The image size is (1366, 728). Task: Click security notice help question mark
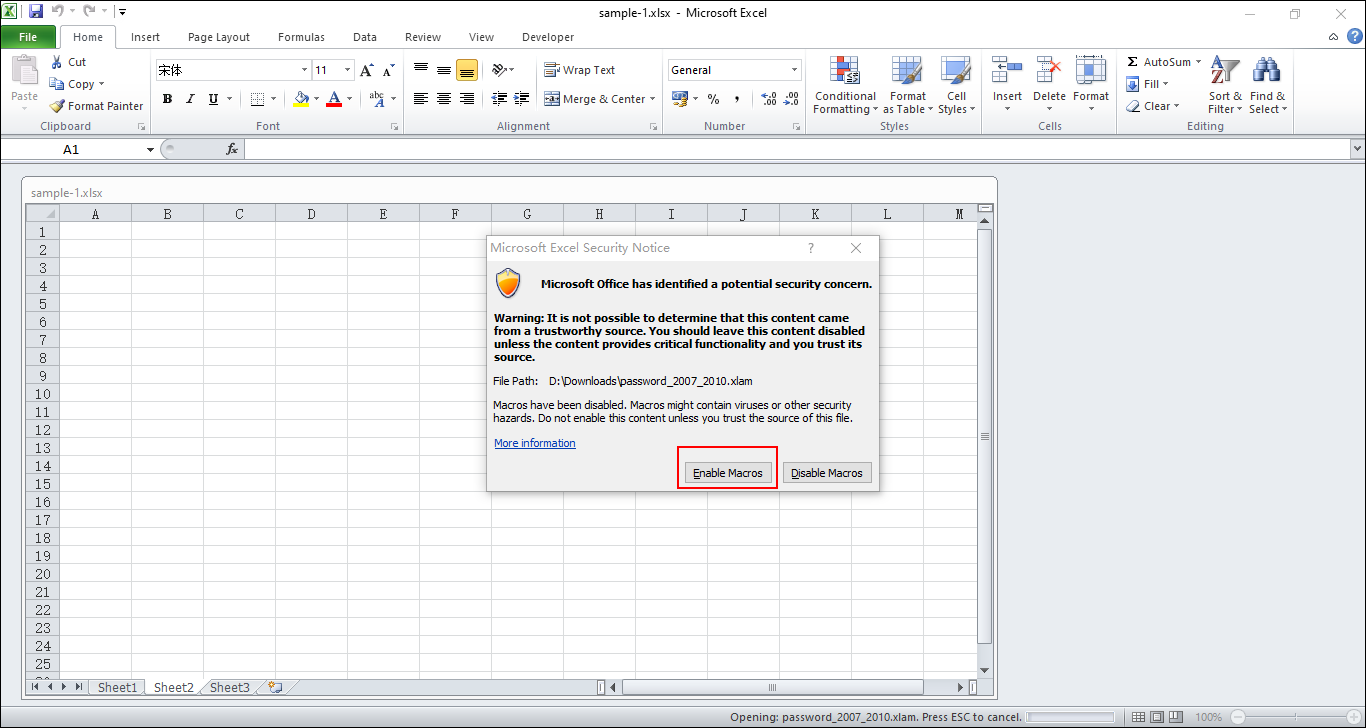pos(811,248)
